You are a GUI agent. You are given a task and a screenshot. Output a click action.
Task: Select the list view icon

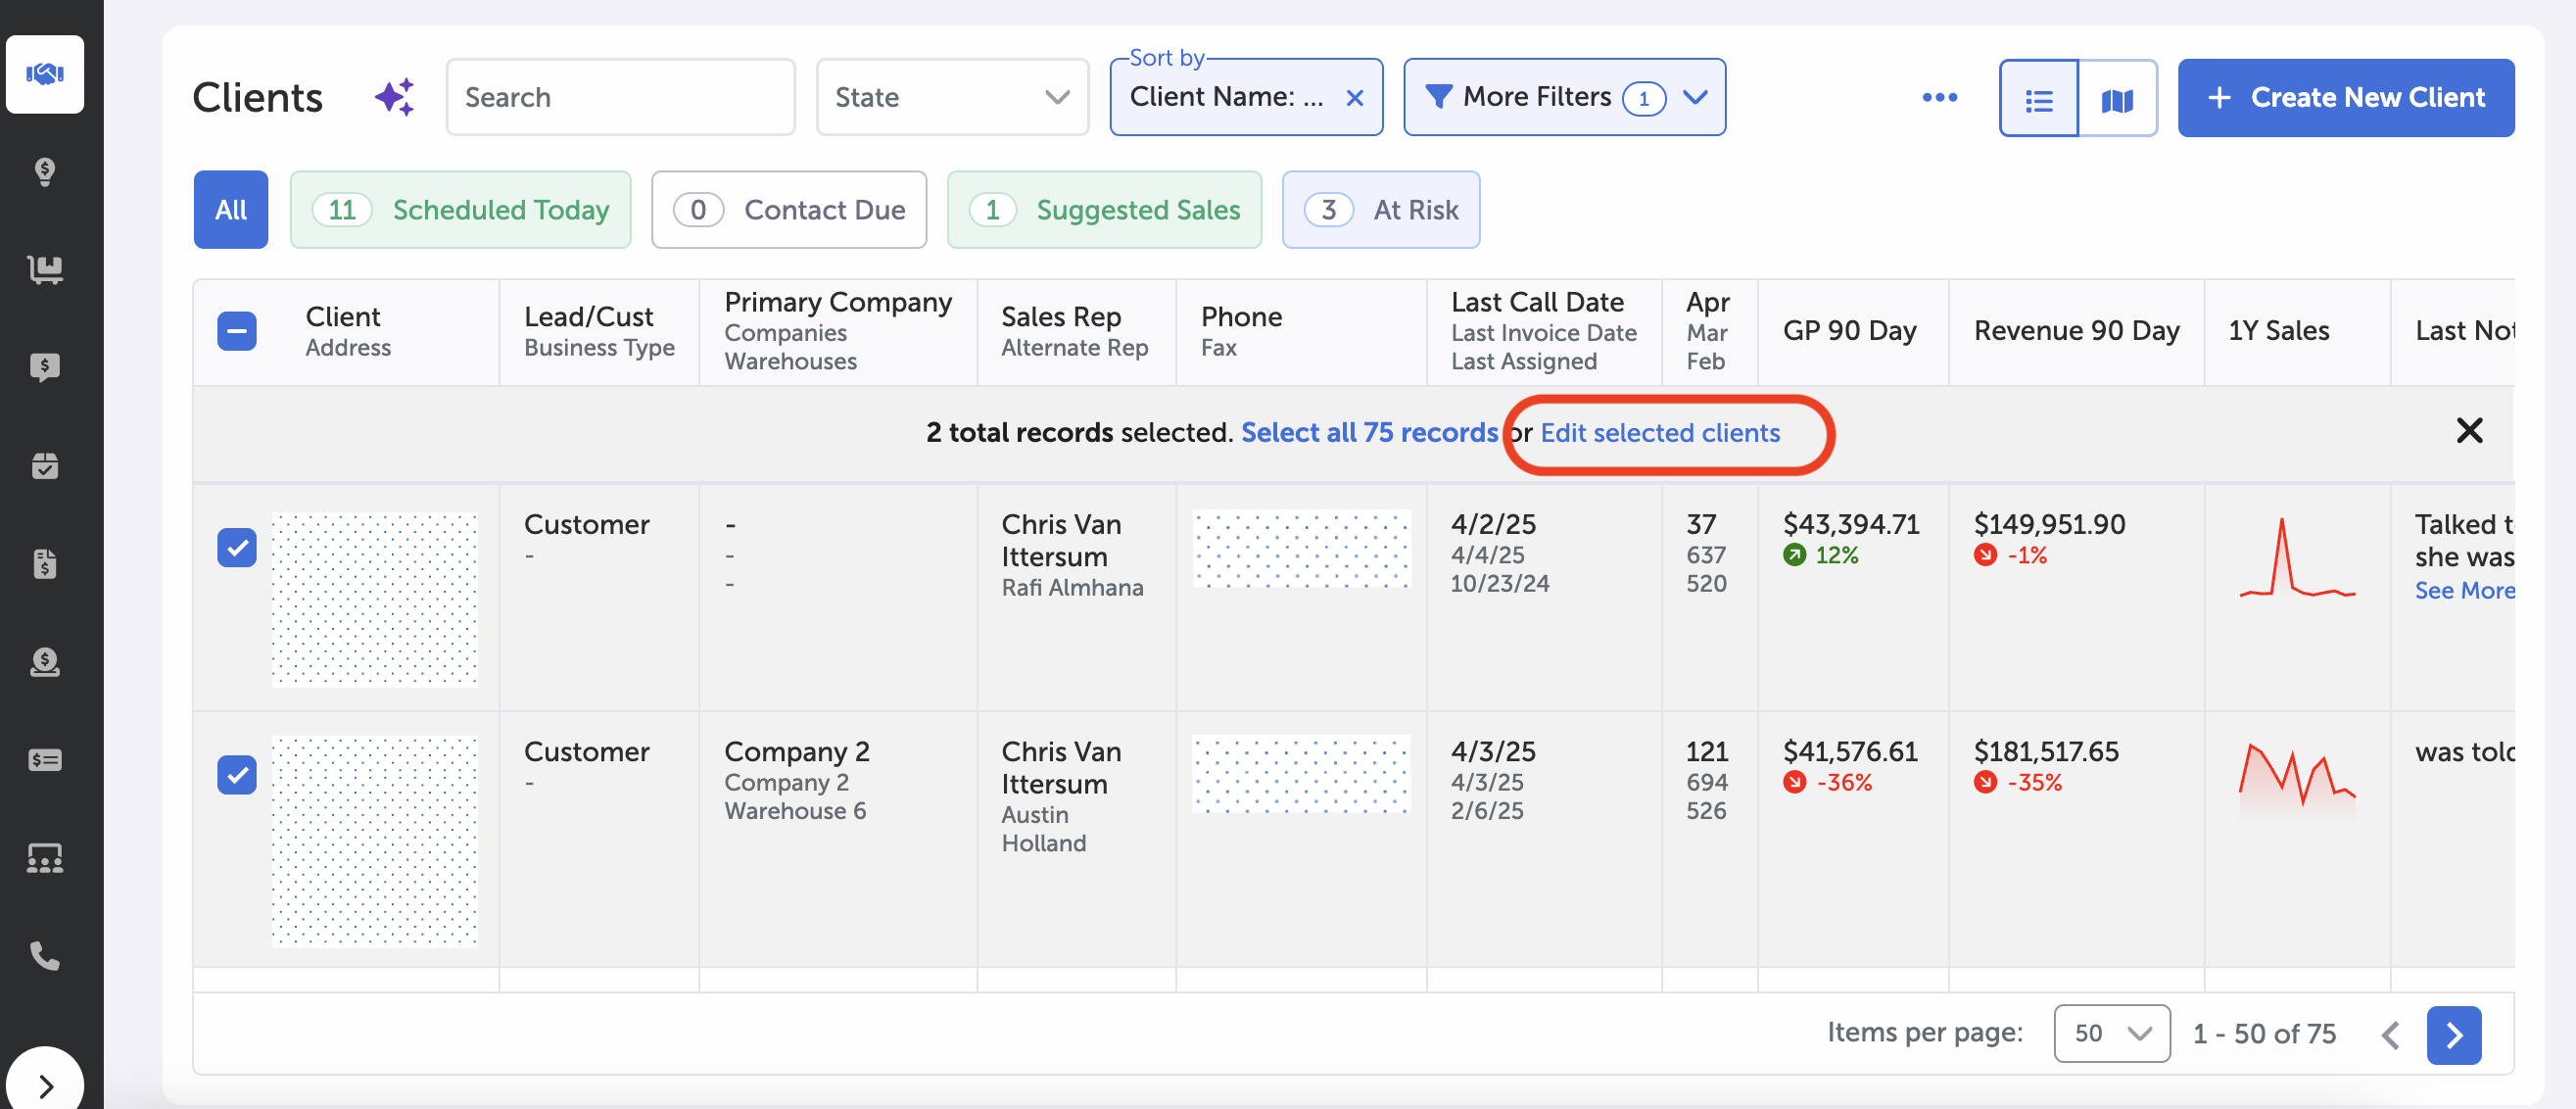2038,98
